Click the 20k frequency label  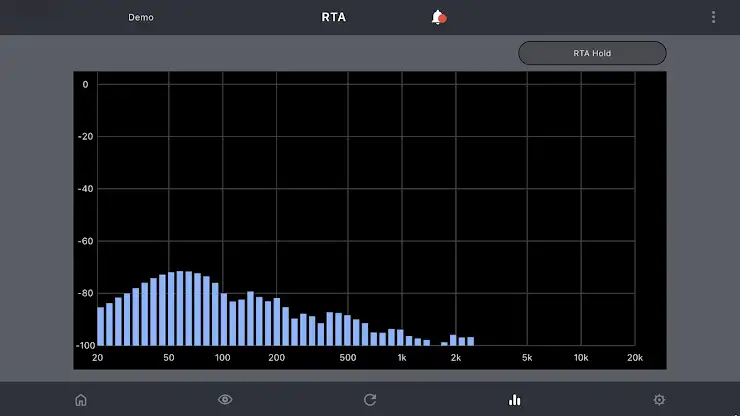click(635, 358)
